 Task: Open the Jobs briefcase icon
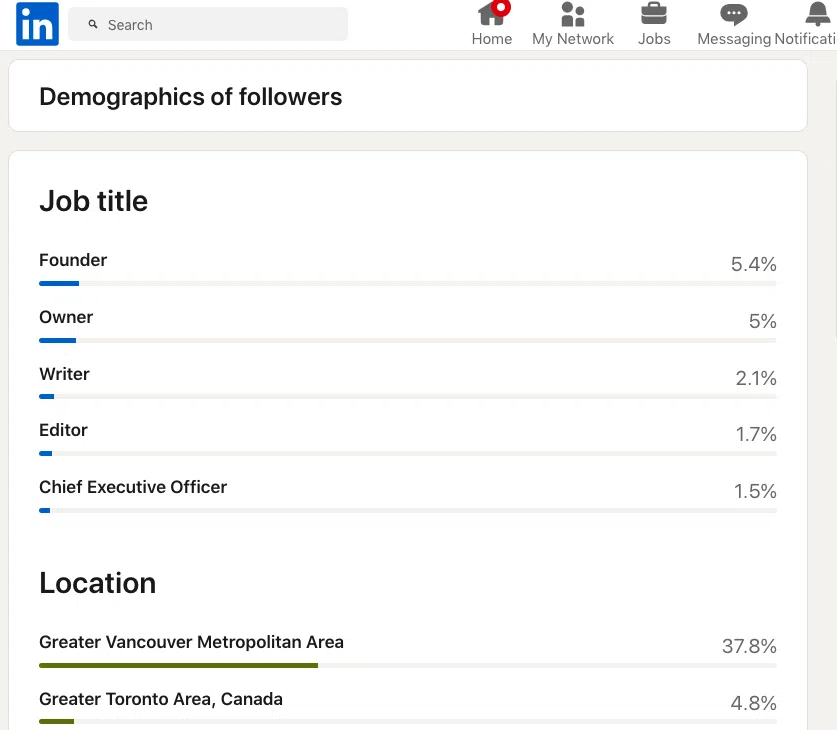(654, 14)
